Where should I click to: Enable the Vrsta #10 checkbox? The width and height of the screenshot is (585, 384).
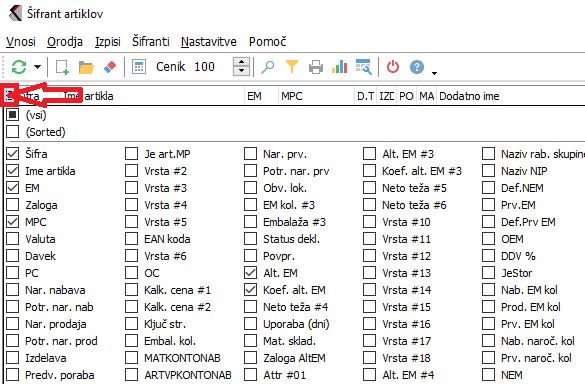[369, 222]
